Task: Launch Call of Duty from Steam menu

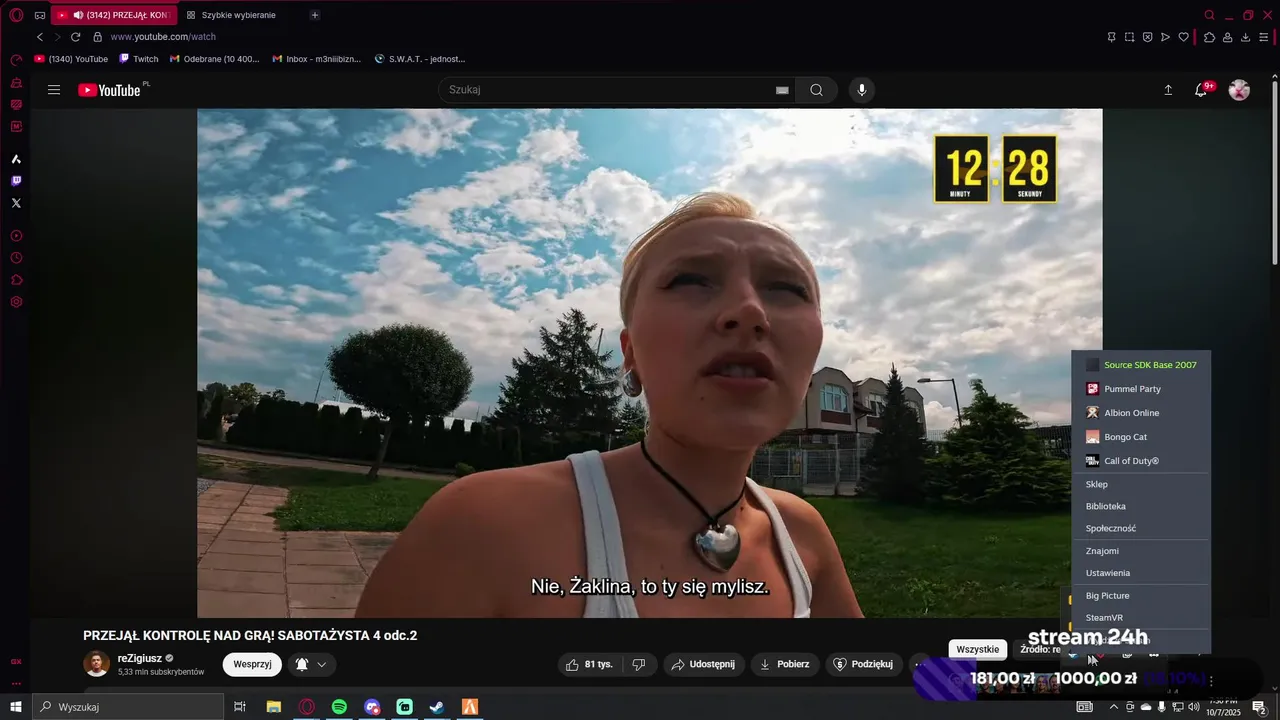Action: pos(1141,461)
